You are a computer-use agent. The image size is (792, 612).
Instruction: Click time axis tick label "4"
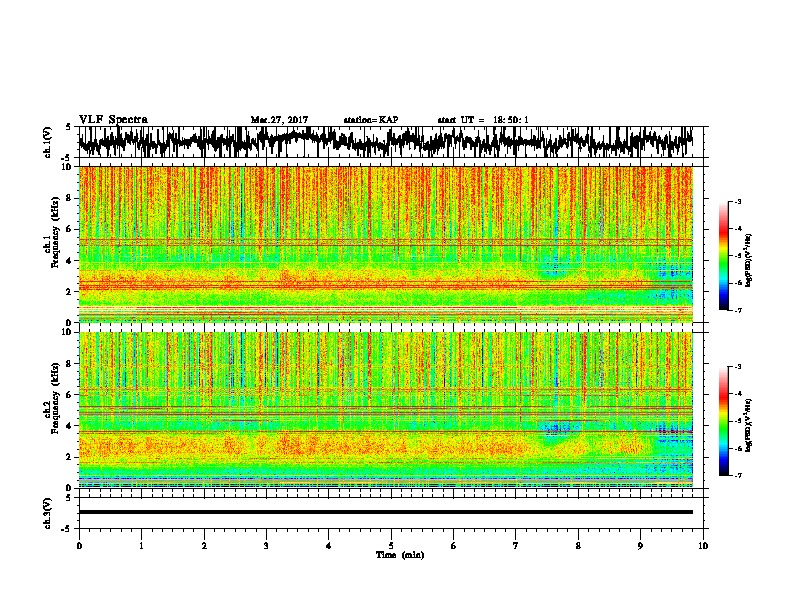(x=328, y=546)
